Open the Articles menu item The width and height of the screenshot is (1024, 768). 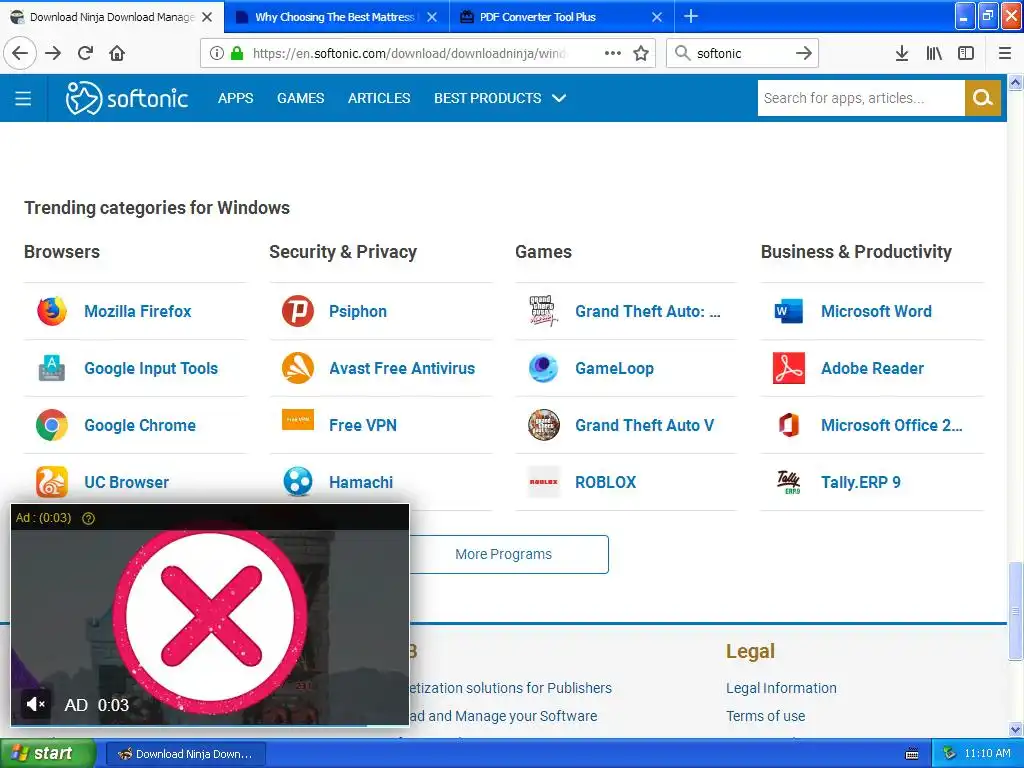[379, 98]
